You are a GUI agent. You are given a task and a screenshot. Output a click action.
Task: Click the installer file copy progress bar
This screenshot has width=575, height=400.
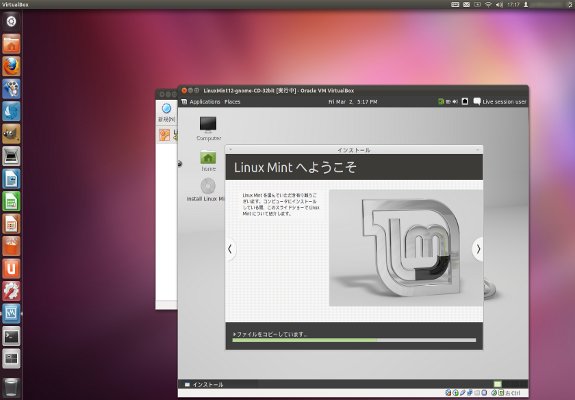click(354, 340)
